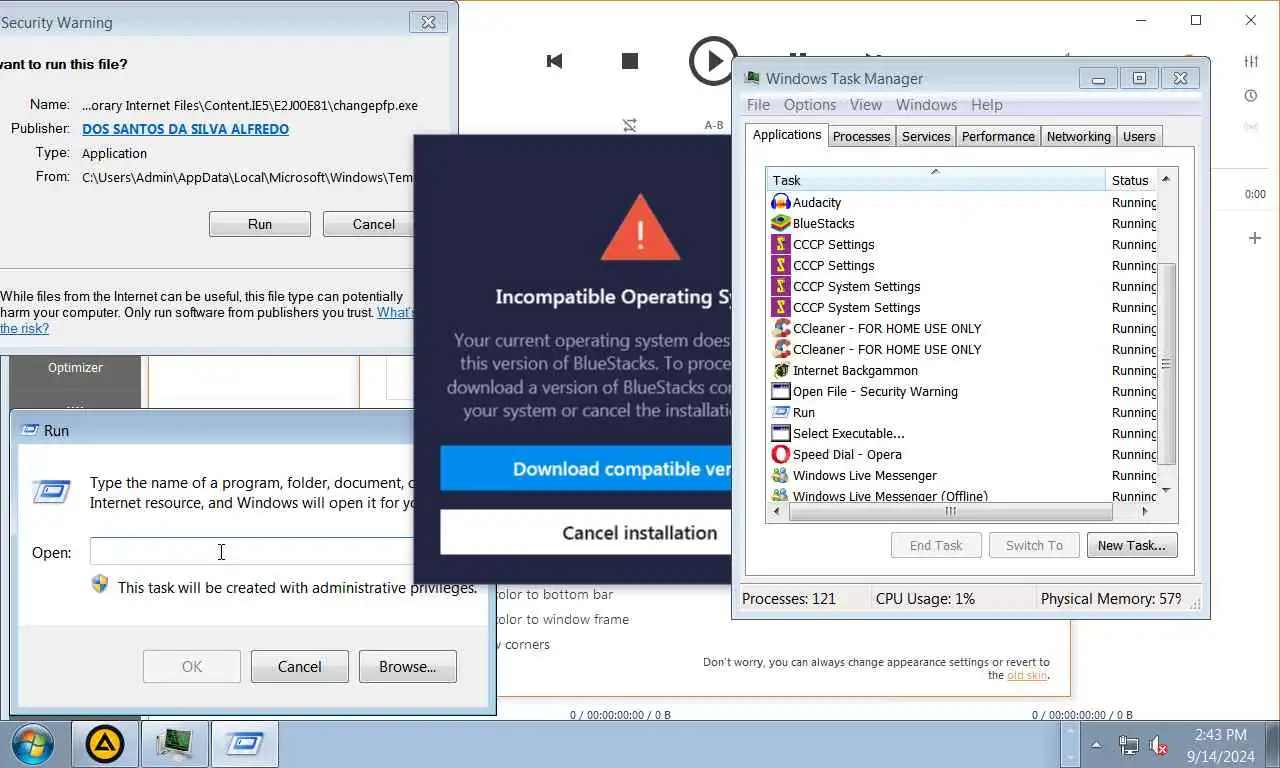
Task: Toggle the shuffle icon in media player
Action: [629, 125]
